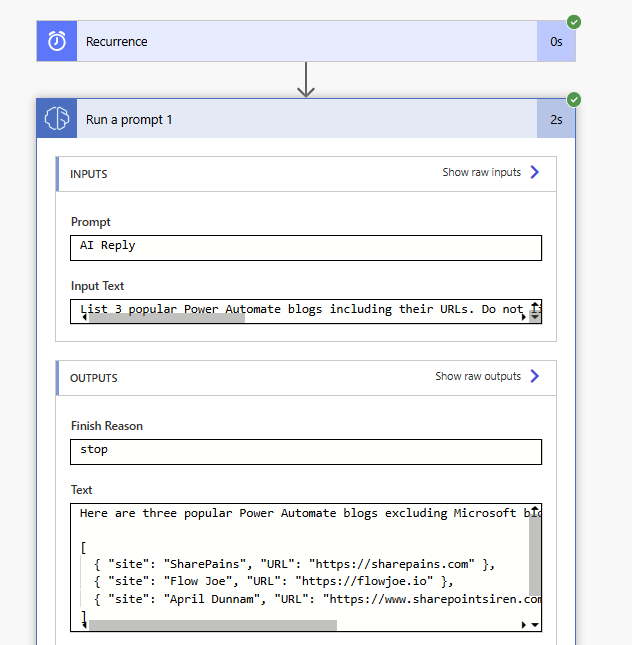Click output Text scroll right arrow
The height and width of the screenshot is (645, 632).
pos(524,625)
